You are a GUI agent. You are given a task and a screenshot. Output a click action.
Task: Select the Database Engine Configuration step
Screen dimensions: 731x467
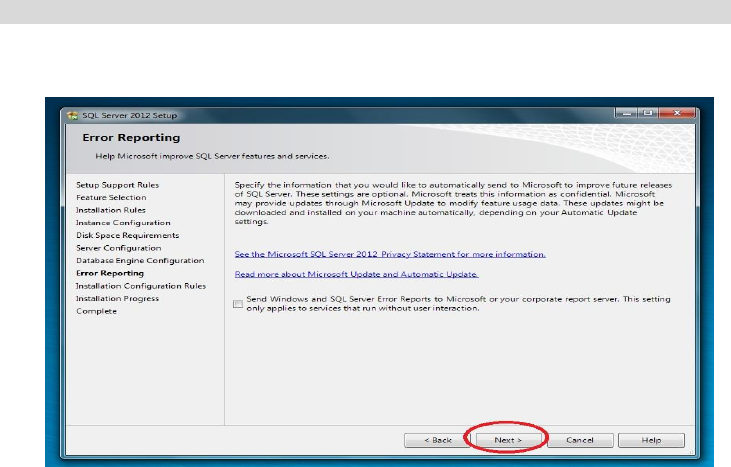(140, 261)
